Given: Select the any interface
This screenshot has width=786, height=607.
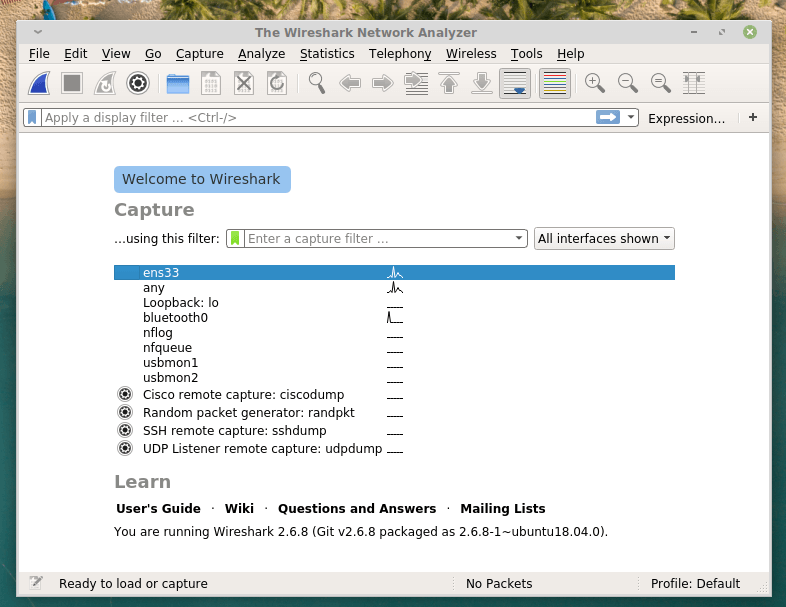Looking at the screenshot, I should [x=394, y=288].
